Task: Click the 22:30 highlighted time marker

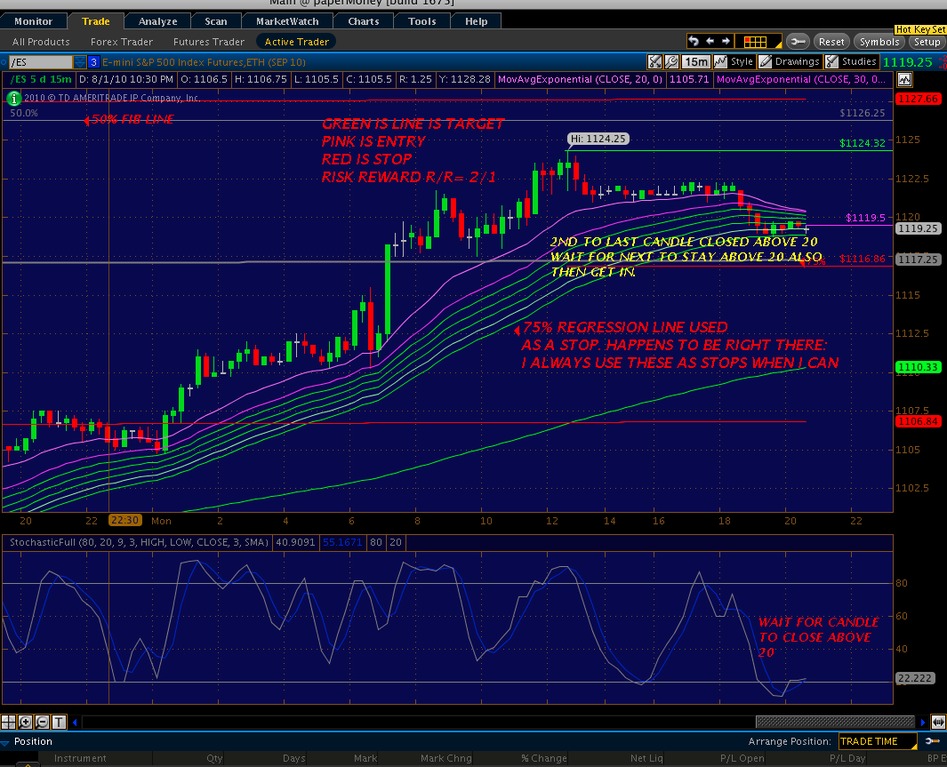Action: click(x=124, y=521)
